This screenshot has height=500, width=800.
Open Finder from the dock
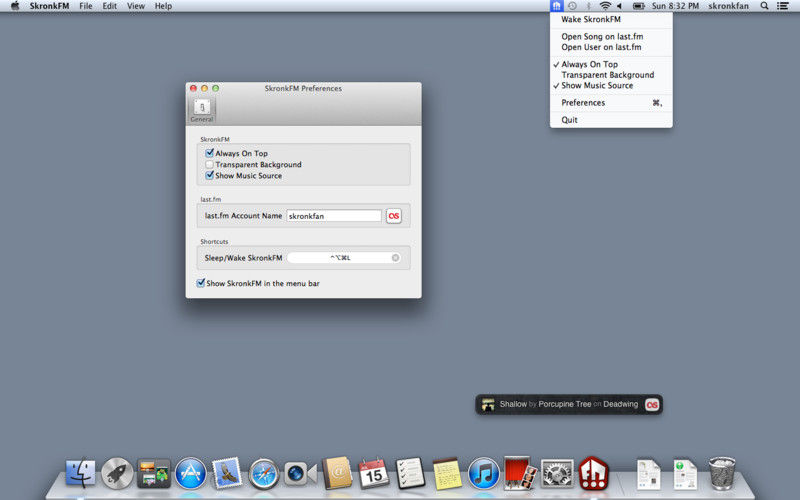point(80,473)
